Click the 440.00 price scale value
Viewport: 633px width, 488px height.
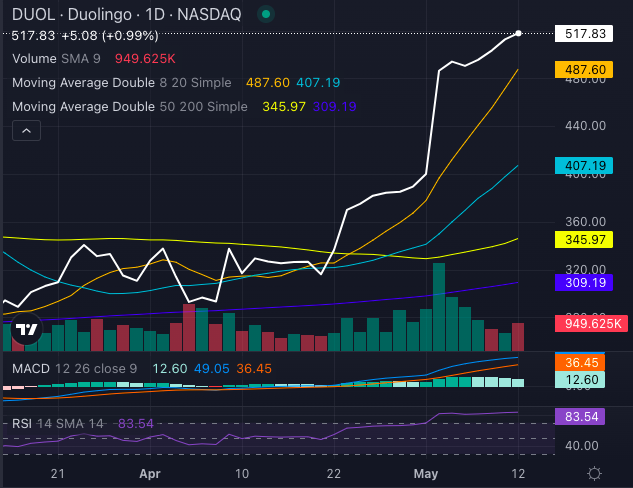(585, 126)
